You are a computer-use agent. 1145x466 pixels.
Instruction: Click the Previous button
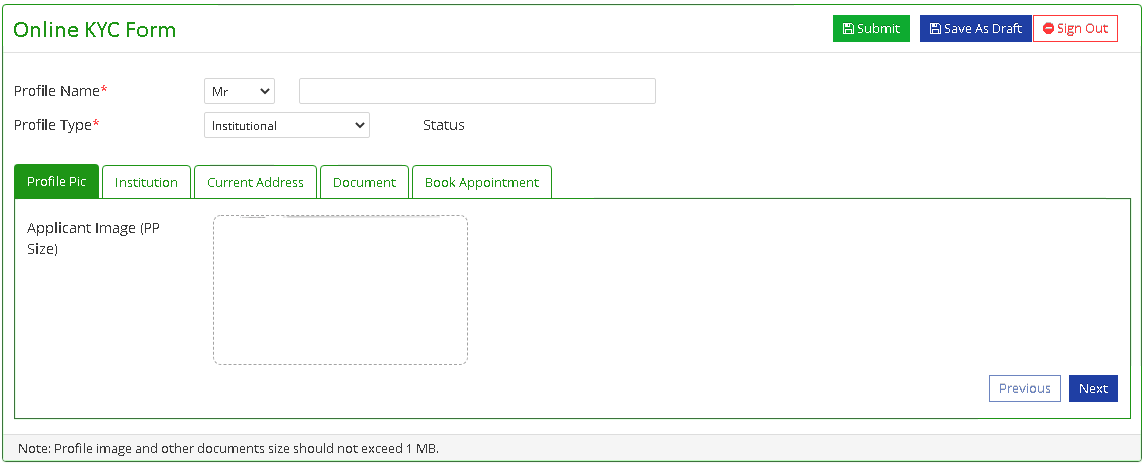point(1025,389)
